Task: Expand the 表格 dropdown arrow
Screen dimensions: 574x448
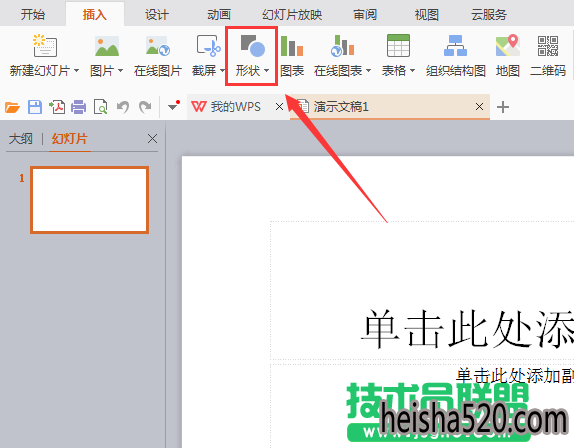Action: [x=412, y=70]
